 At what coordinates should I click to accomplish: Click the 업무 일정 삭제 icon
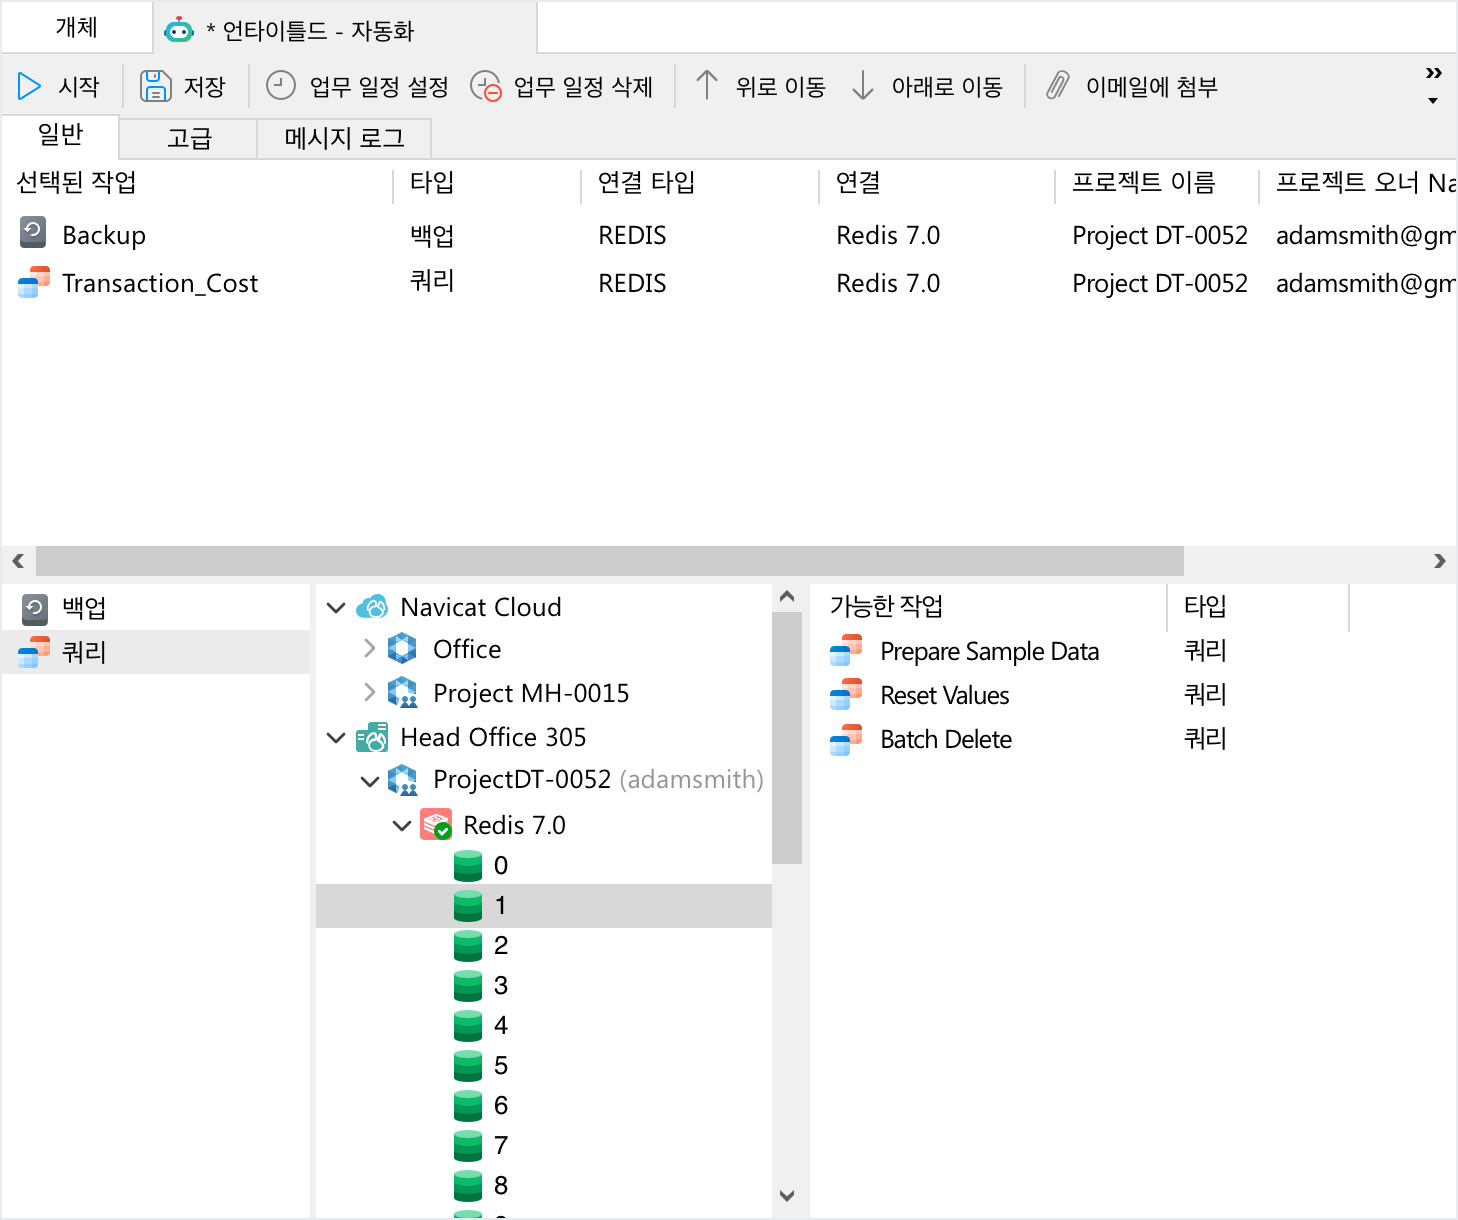point(487,87)
